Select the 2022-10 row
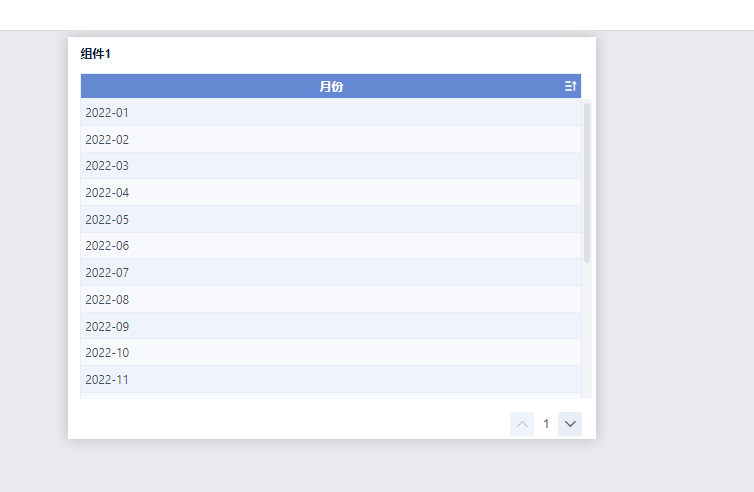The width and height of the screenshot is (754, 492). (331, 353)
